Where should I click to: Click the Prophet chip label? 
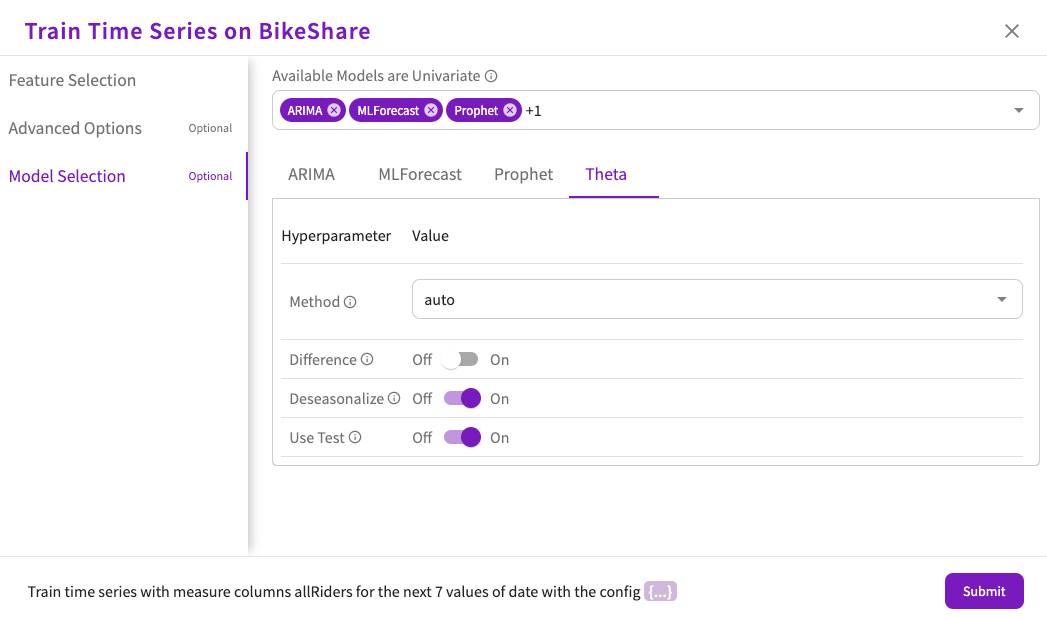476,111
